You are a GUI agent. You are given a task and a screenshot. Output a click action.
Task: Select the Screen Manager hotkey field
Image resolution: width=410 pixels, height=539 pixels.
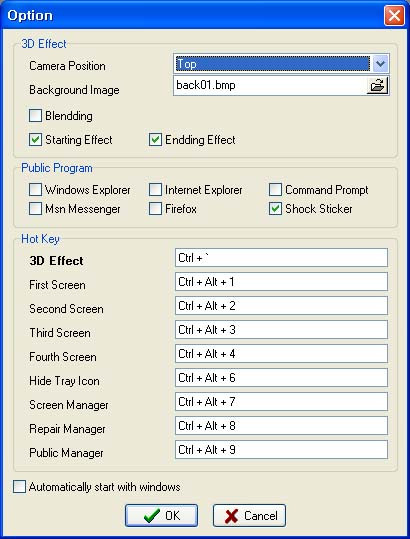281,402
